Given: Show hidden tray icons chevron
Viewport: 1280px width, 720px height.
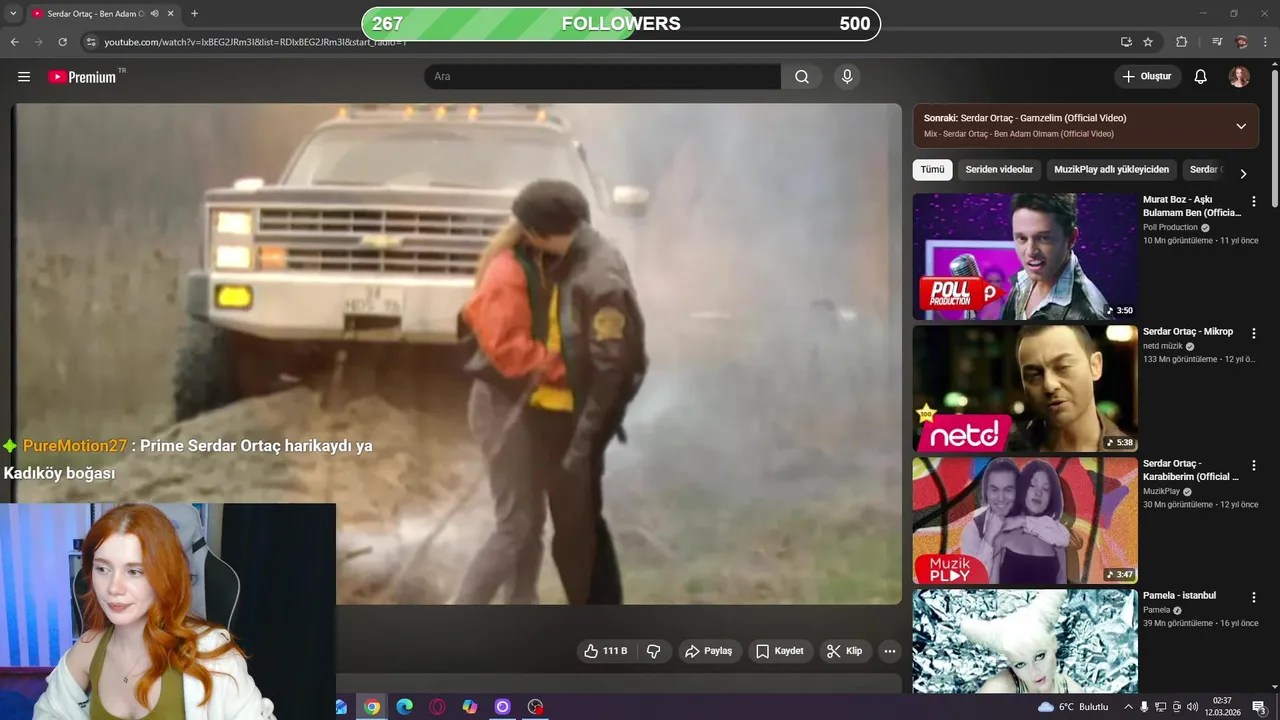Looking at the screenshot, I should tap(1129, 707).
